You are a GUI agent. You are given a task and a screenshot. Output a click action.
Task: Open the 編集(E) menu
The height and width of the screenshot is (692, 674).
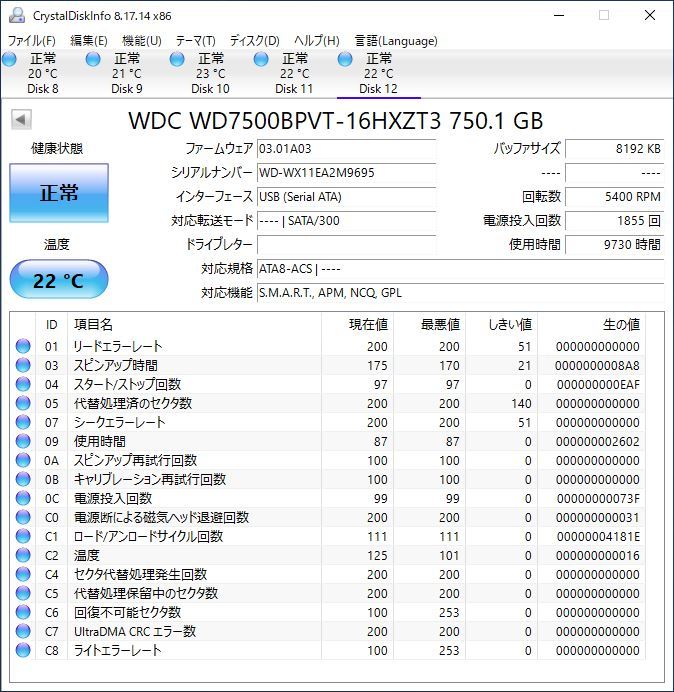(89, 41)
